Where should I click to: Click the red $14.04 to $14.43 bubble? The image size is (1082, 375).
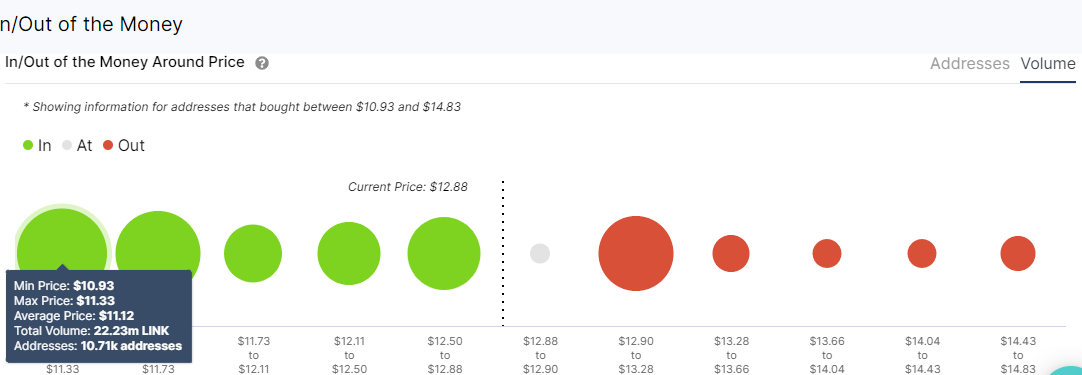(922, 253)
